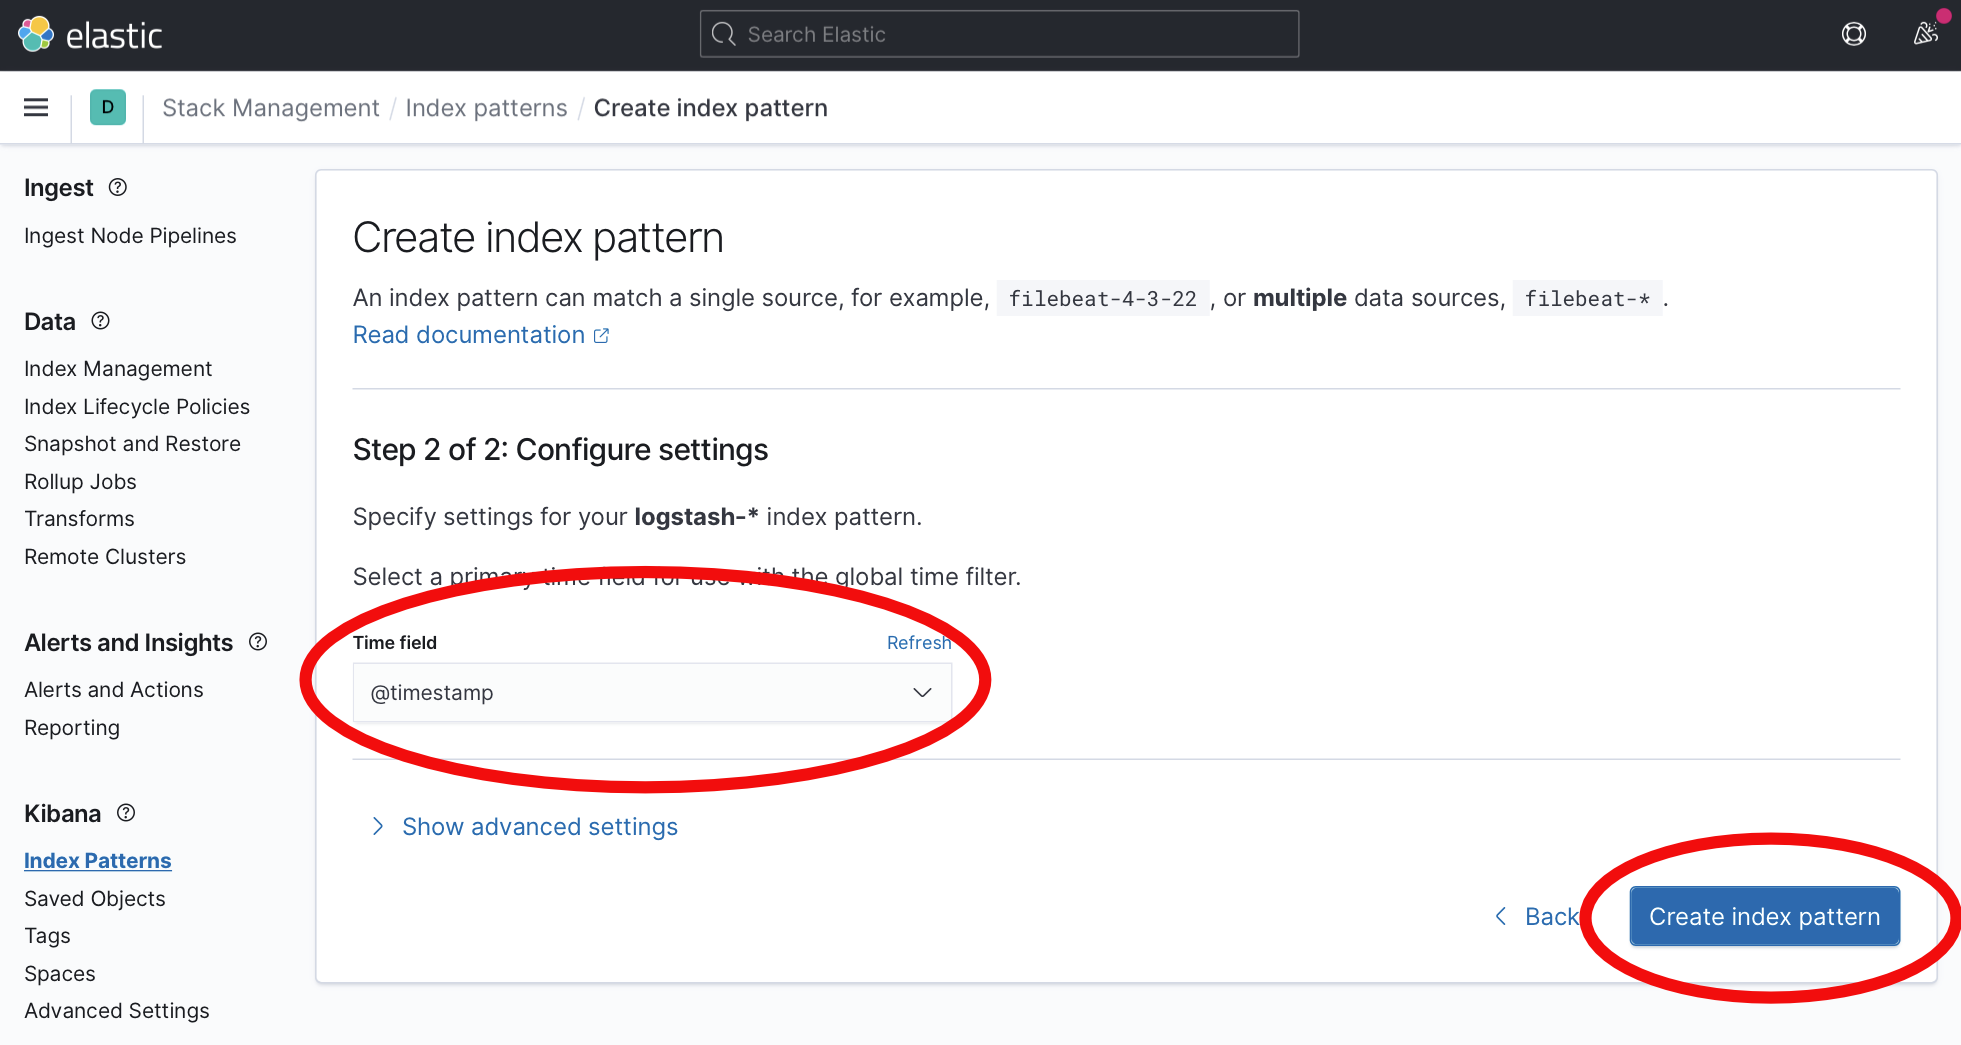This screenshot has height=1045, width=1961.
Task: Click the left chevron beside Back
Action: 1499,916
